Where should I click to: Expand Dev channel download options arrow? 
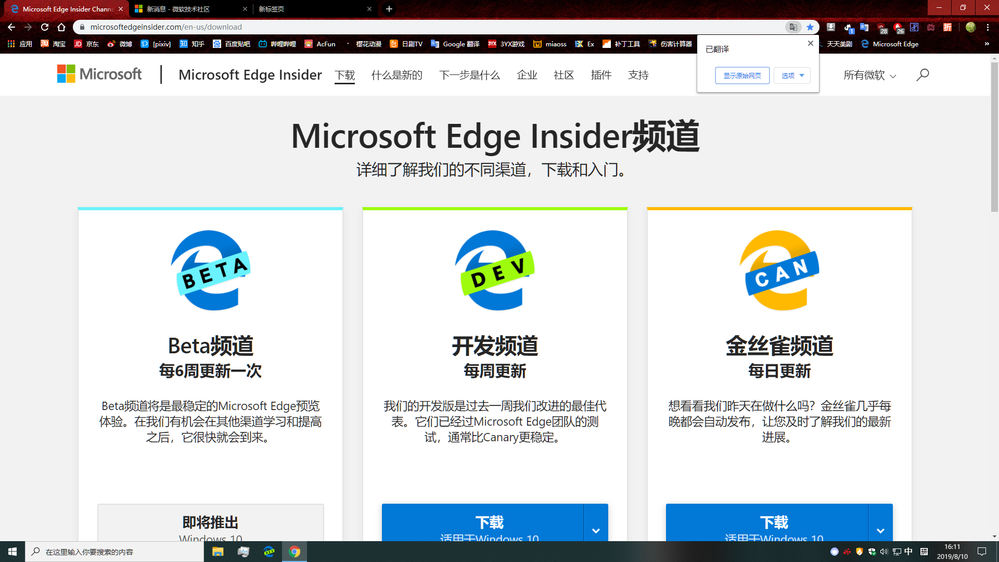[596, 530]
